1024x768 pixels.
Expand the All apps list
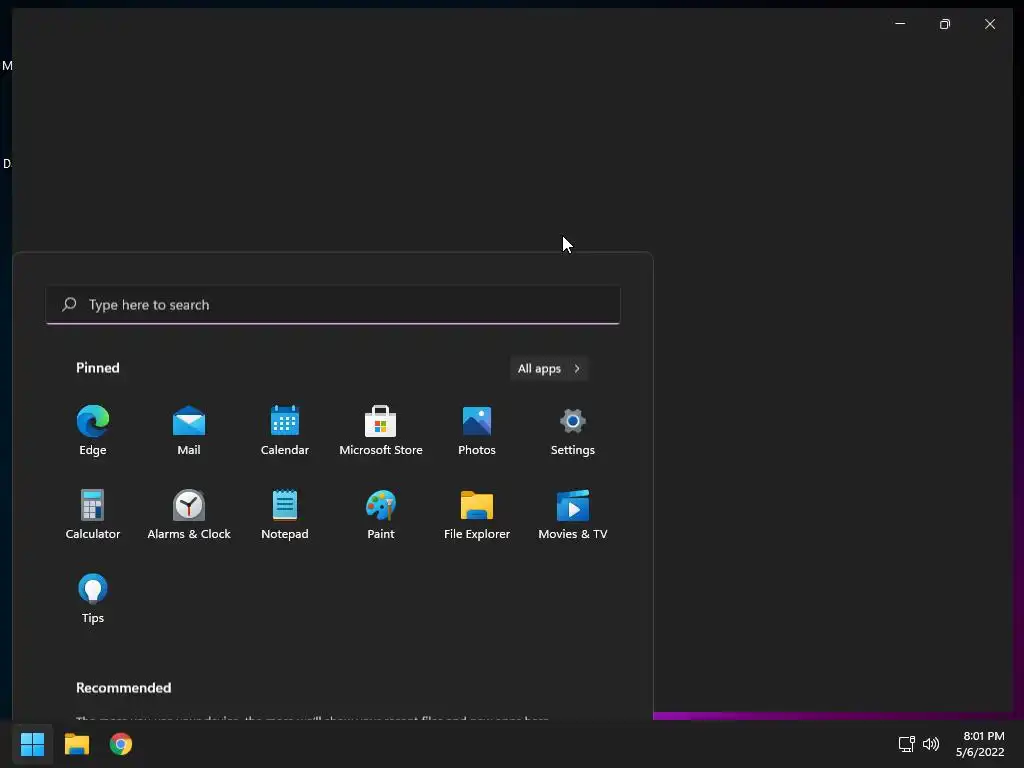[x=549, y=368]
